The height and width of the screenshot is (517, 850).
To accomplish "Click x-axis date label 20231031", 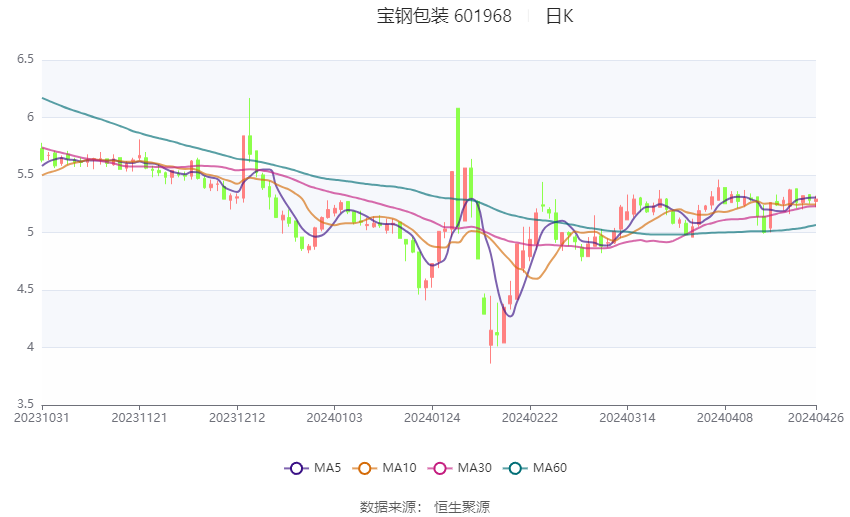I will click(42, 418).
